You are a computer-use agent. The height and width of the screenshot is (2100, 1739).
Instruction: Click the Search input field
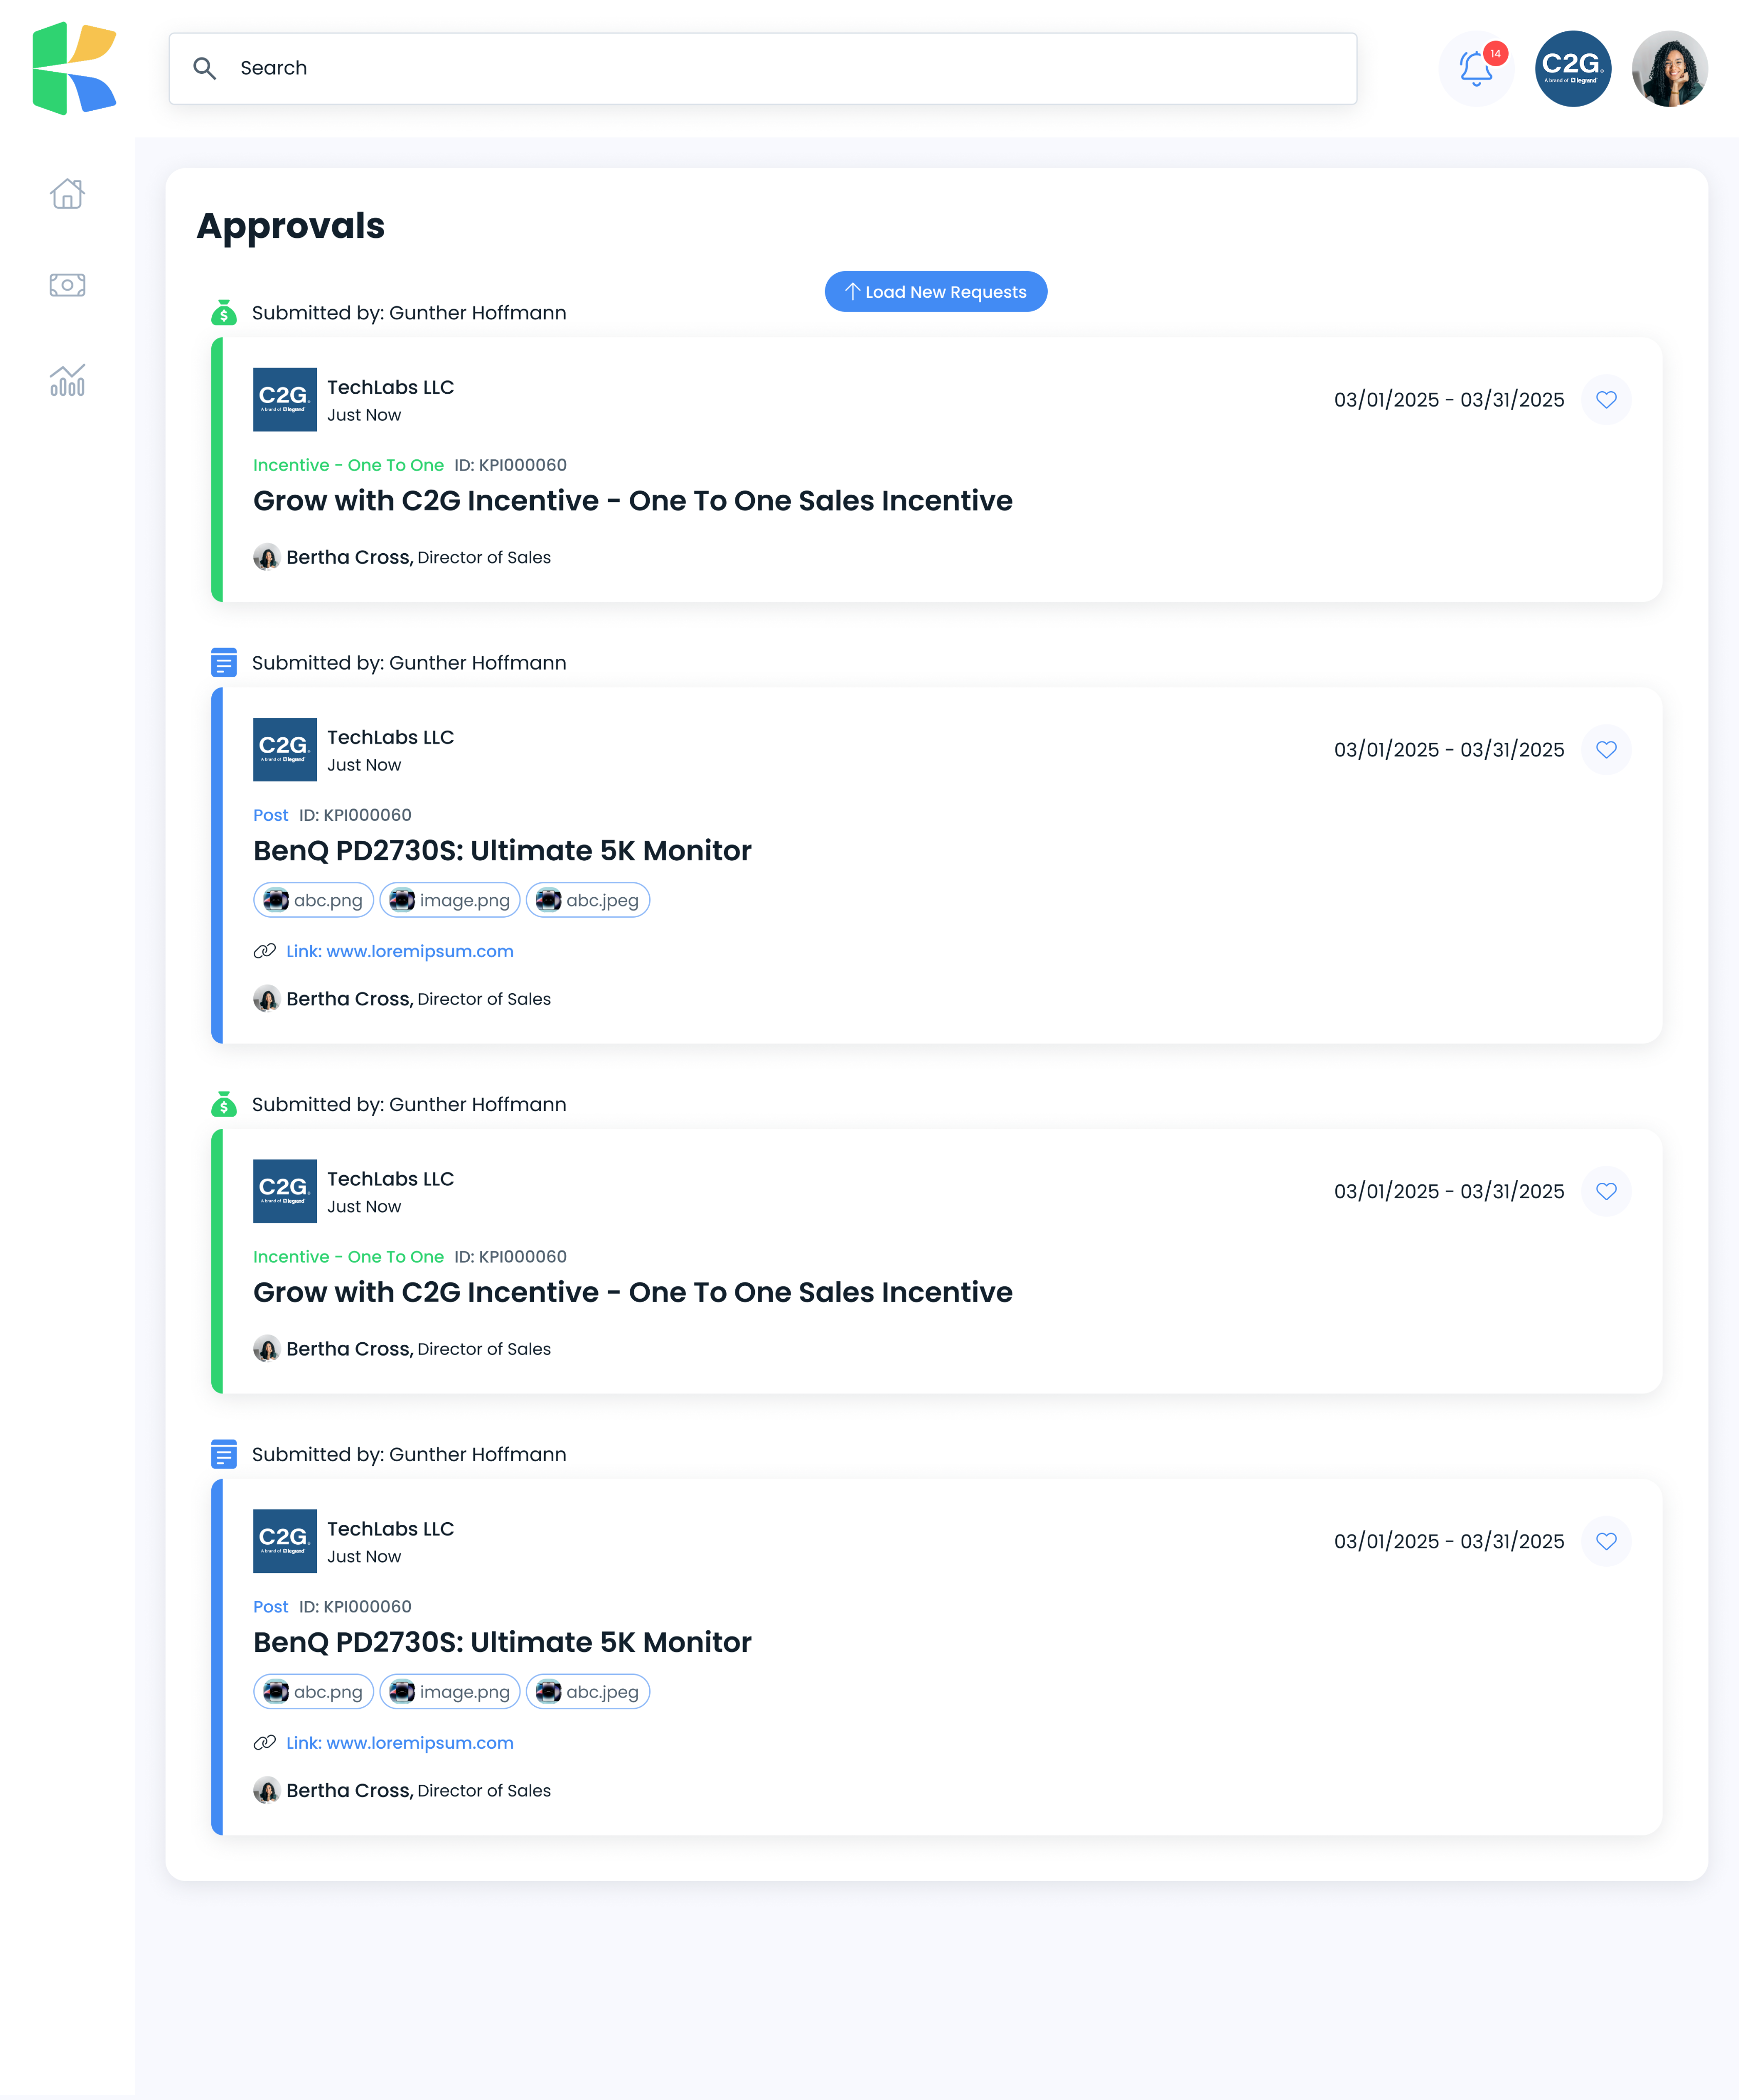[x=762, y=68]
